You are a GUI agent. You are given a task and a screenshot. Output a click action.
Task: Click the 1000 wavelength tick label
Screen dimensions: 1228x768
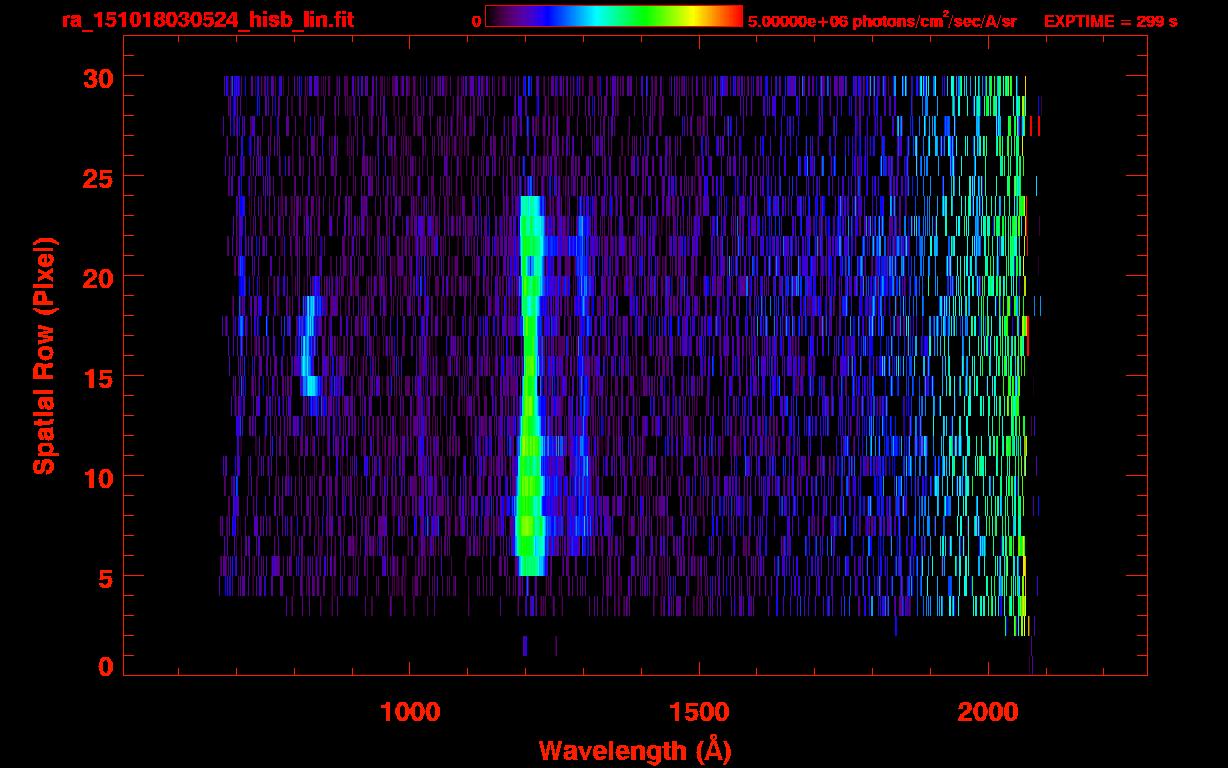[410, 711]
